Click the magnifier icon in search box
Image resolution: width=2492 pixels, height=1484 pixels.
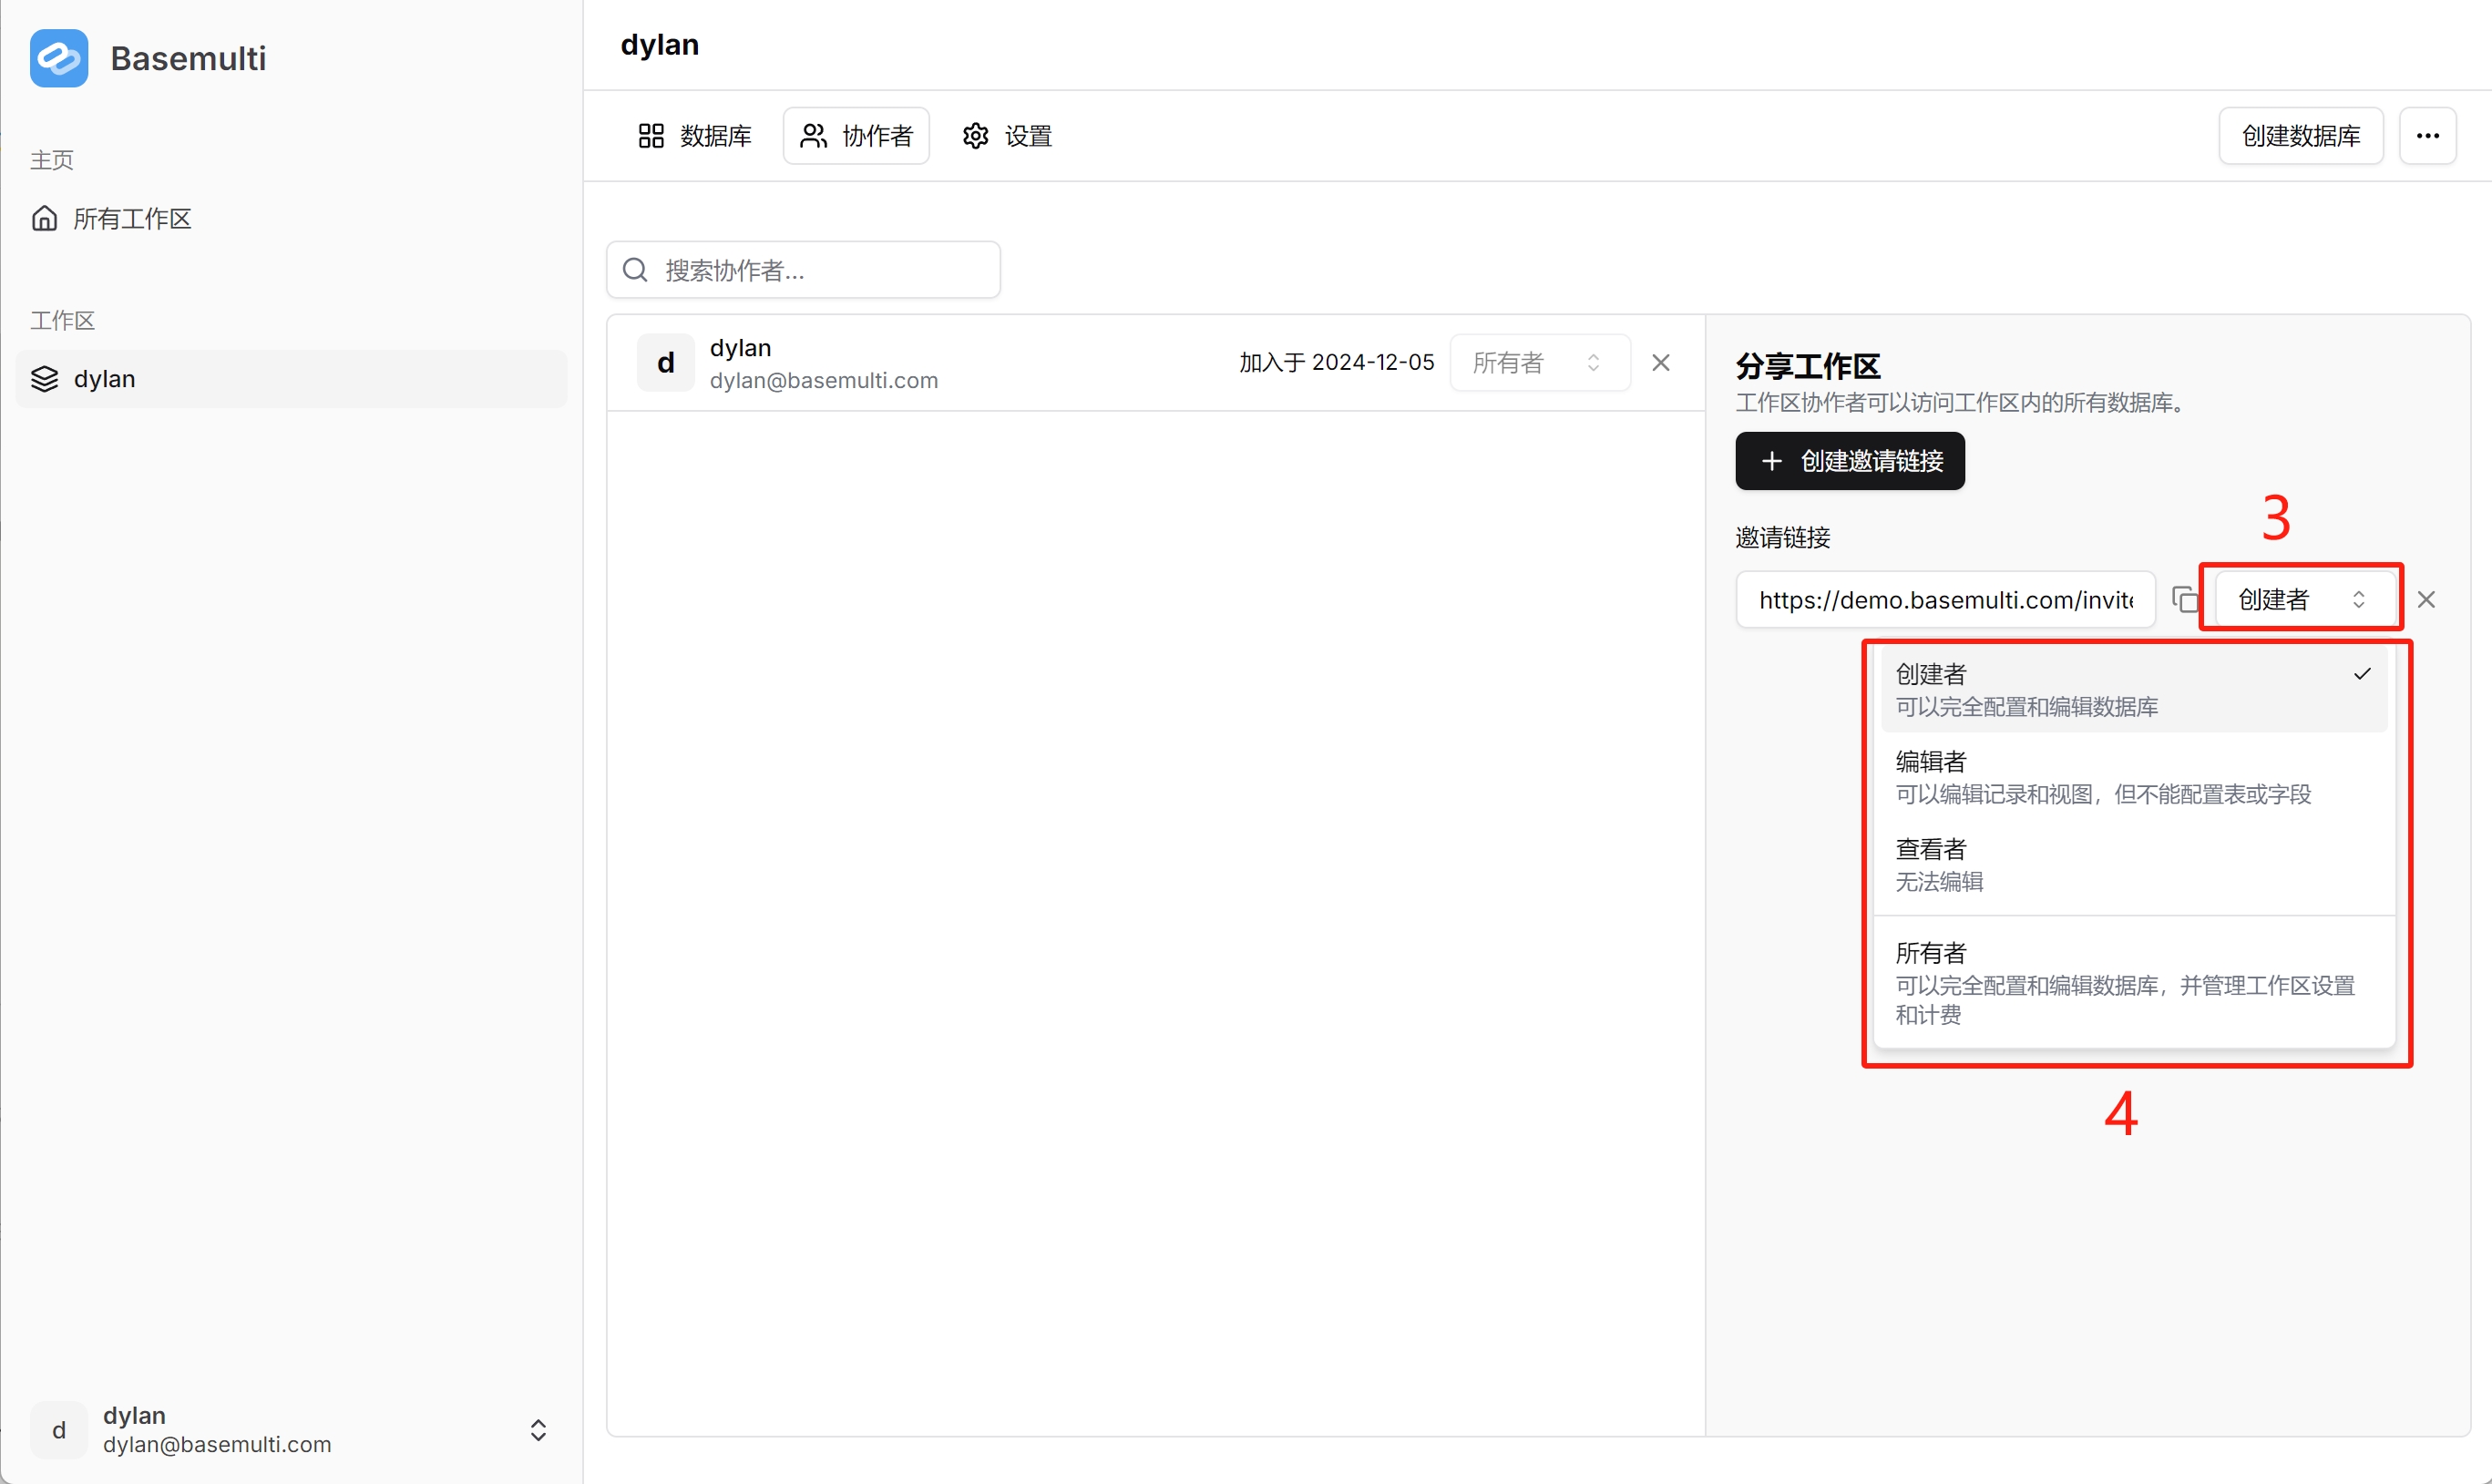click(635, 270)
